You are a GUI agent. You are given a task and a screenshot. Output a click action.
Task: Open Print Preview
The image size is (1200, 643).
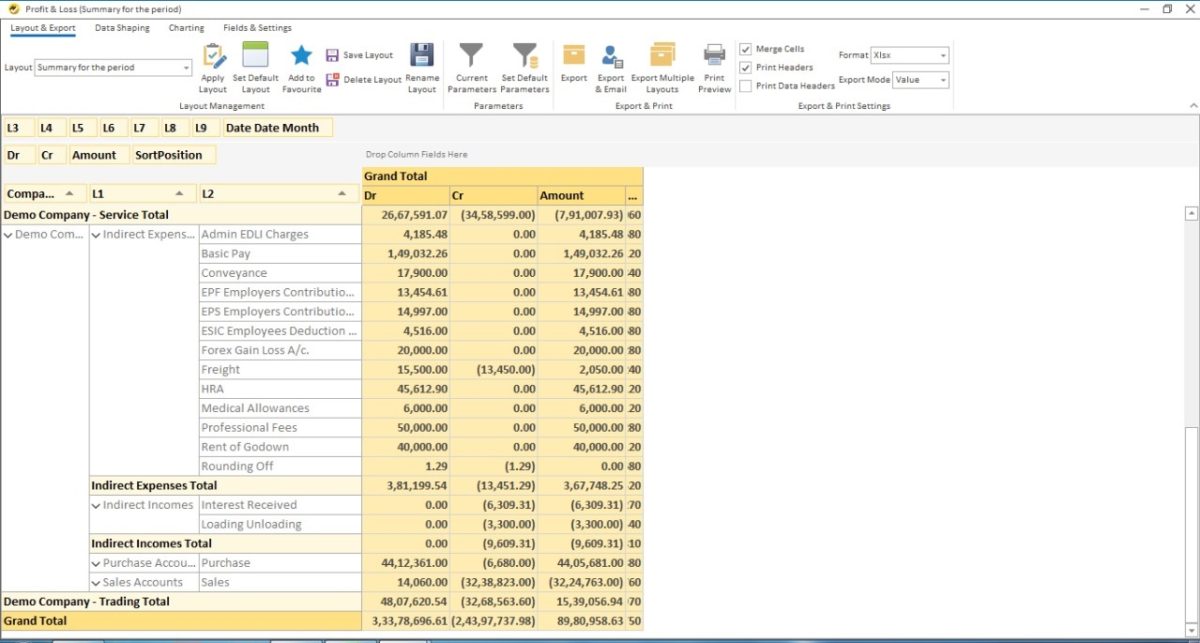coord(714,57)
